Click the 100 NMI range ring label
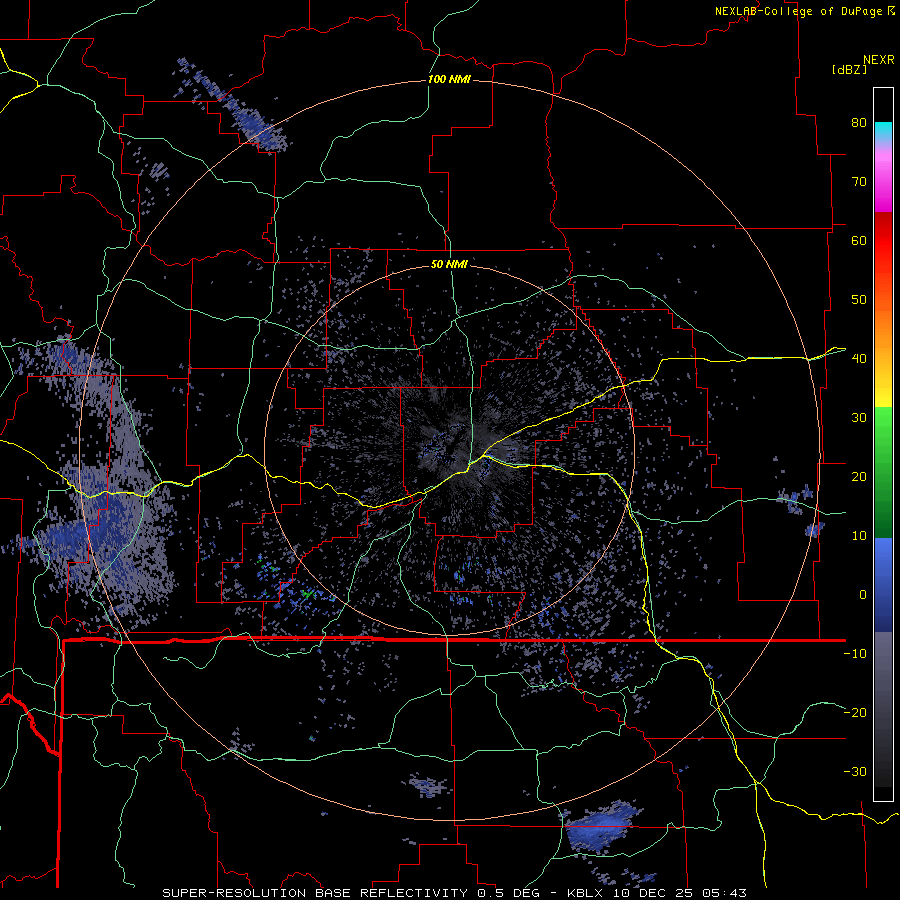This screenshot has height=900, width=900. (449, 79)
